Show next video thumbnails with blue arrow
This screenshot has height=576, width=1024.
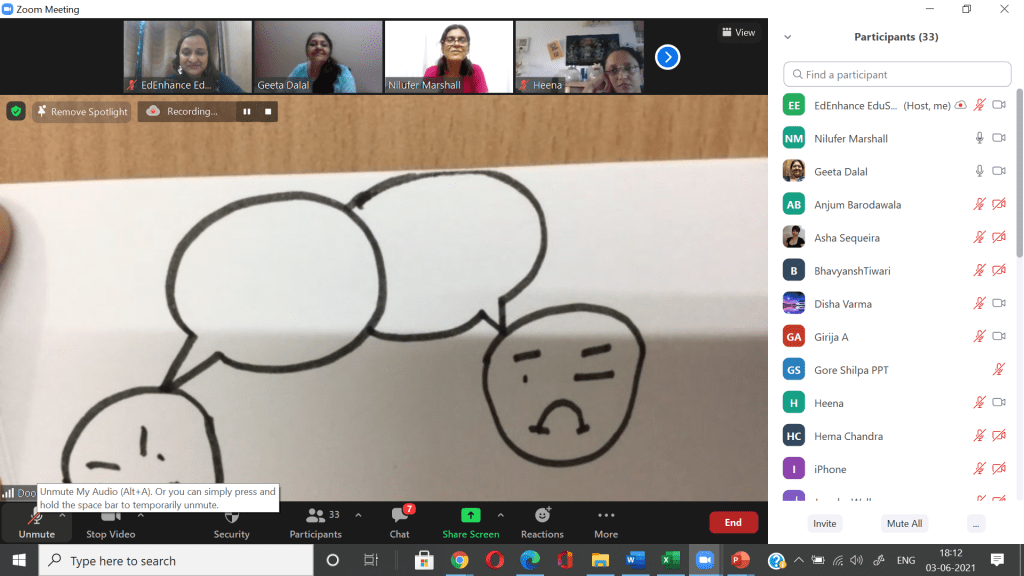coord(667,57)
